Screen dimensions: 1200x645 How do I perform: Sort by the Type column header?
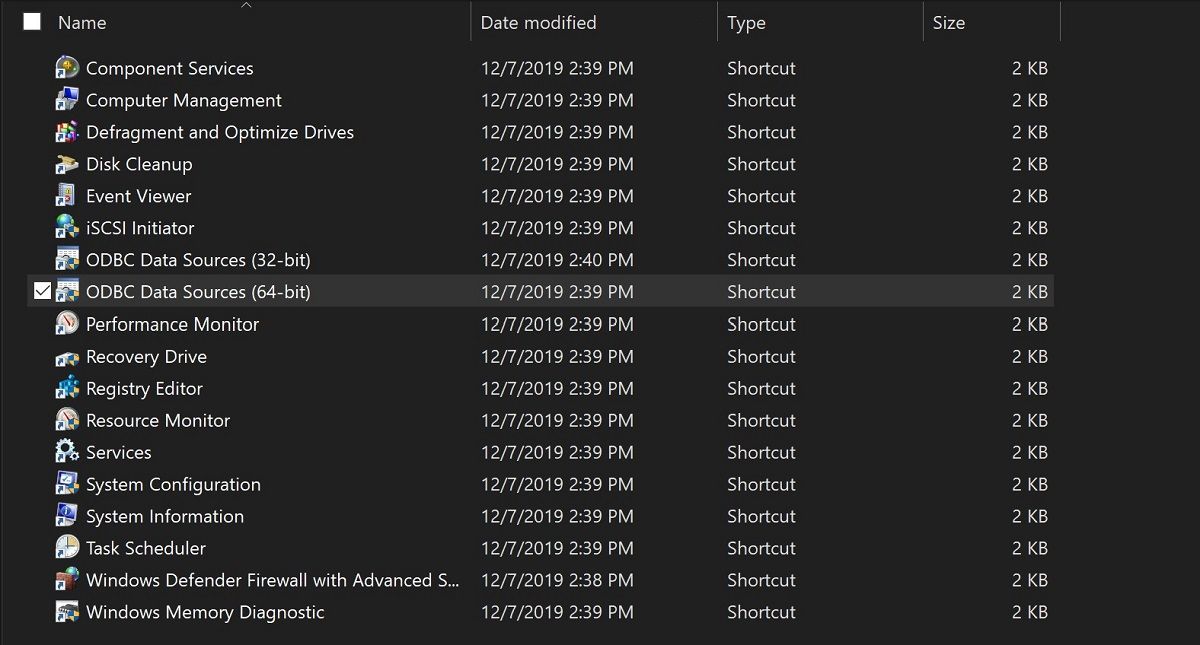[746, 22]
